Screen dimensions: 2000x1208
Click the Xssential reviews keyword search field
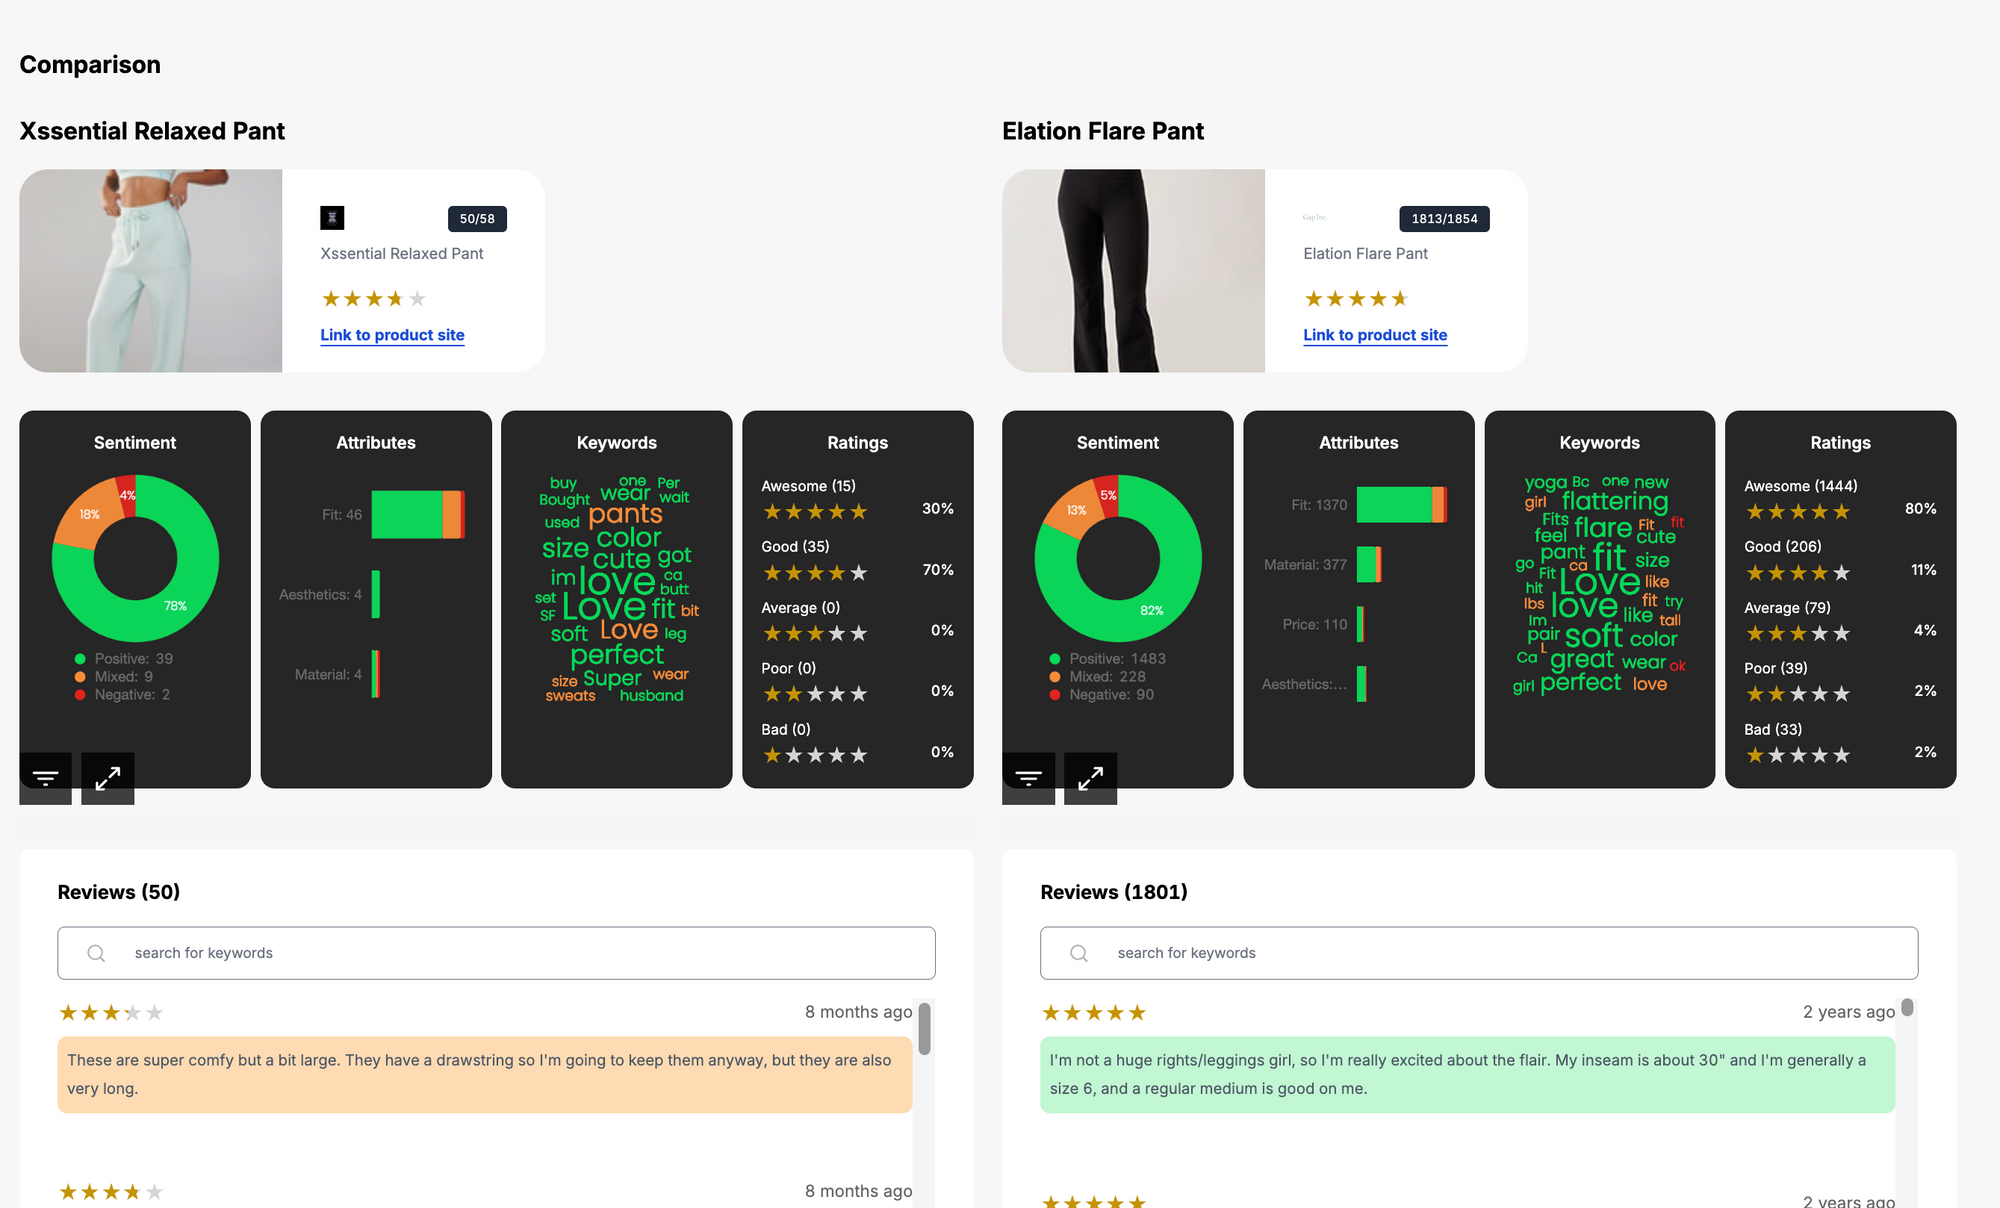point(496,952)
